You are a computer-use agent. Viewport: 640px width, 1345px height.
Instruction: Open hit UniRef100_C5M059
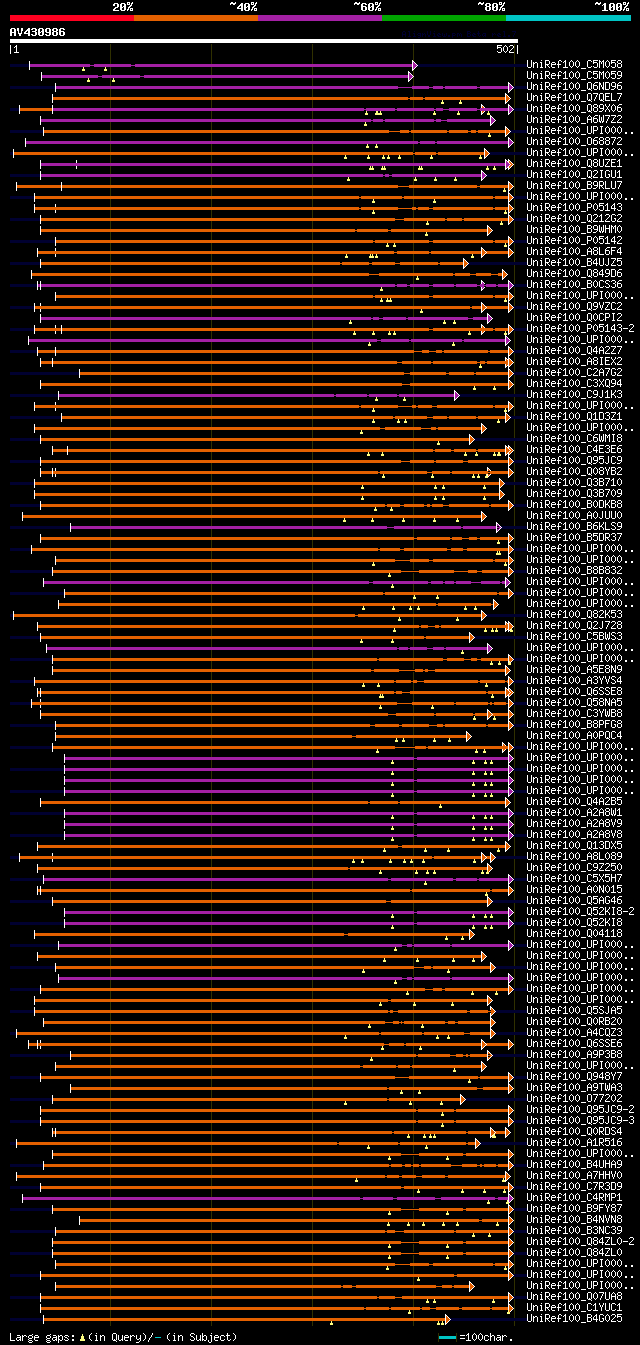click(x=574, y=75)
